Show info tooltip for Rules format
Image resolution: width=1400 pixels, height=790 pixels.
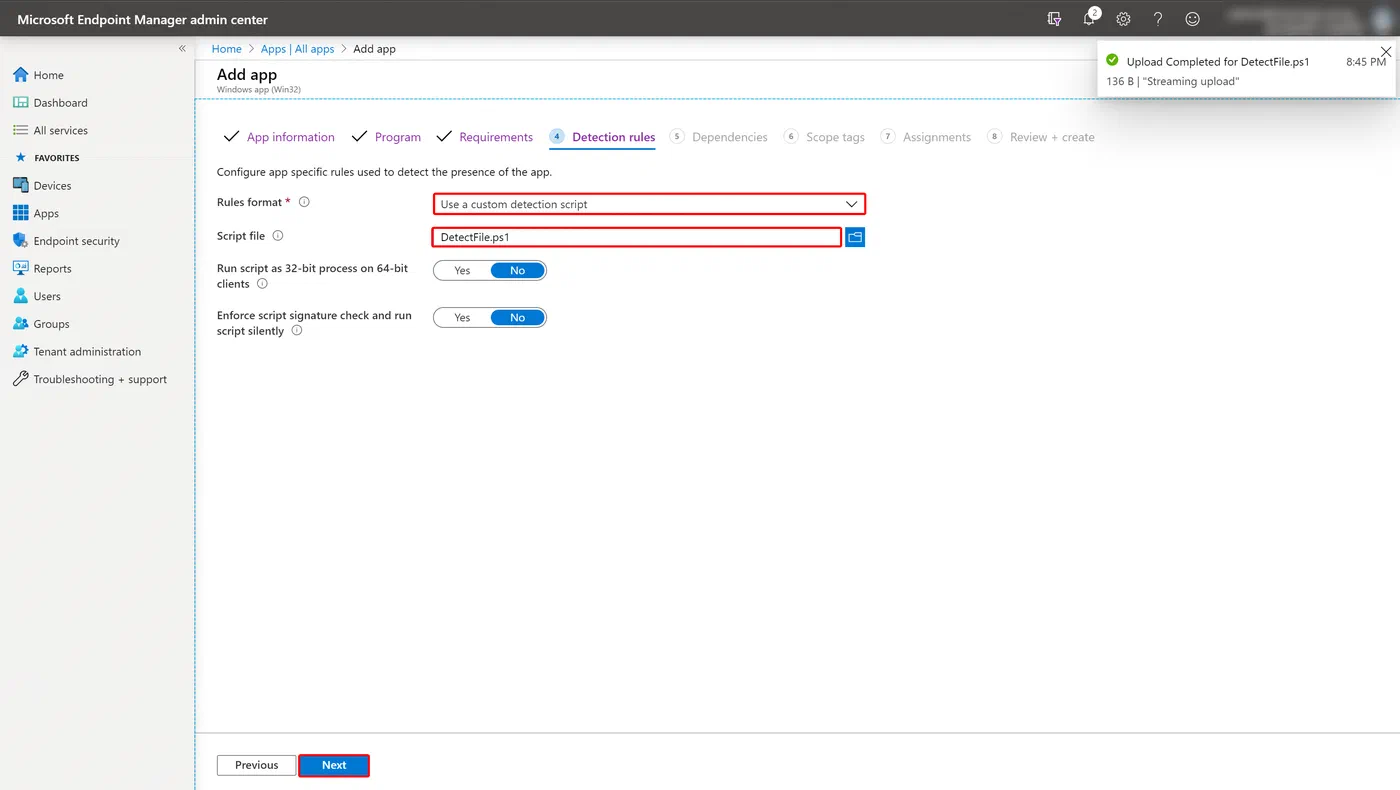click(x=305, y=202)
